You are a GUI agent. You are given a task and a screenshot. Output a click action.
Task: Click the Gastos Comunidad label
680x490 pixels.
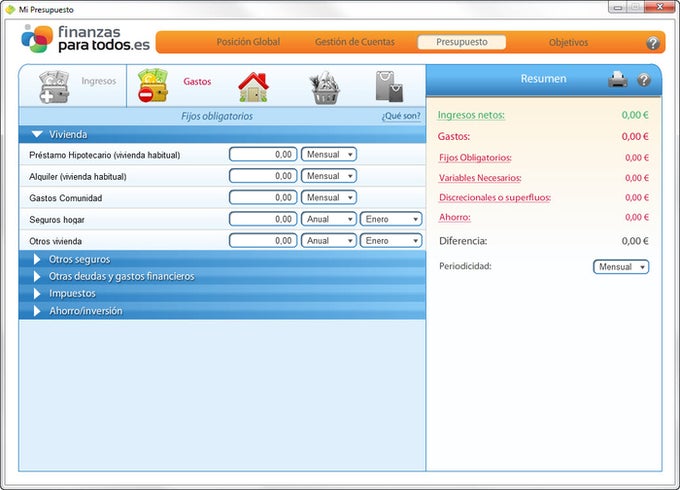pos(65,198)
